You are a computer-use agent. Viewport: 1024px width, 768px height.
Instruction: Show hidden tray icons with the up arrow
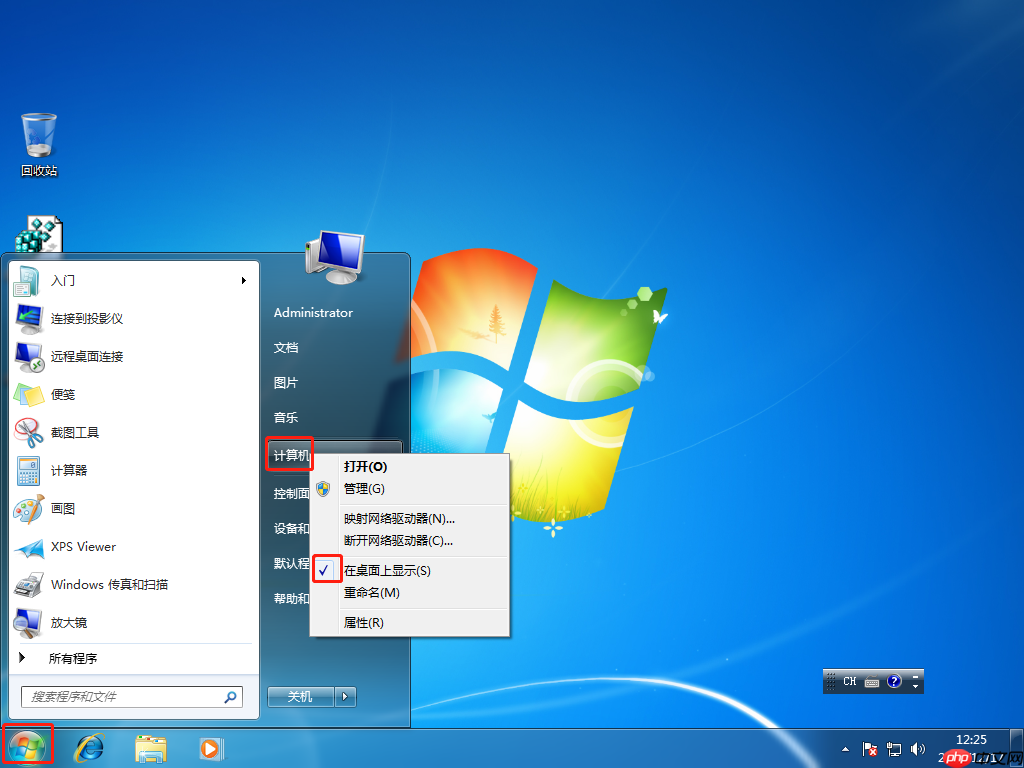[843, 748]
